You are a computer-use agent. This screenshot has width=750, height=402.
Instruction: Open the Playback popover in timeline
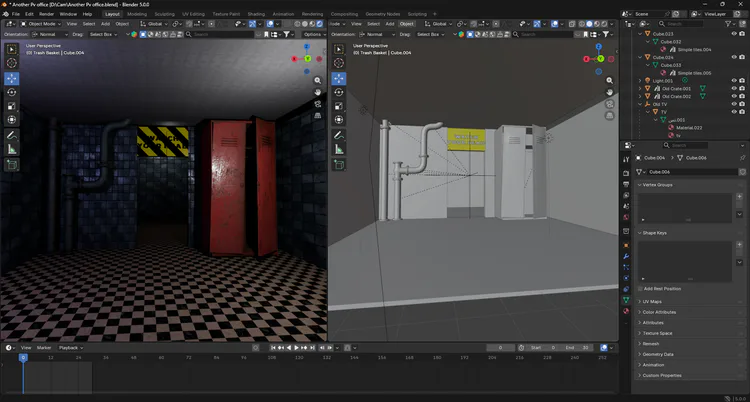69,347
